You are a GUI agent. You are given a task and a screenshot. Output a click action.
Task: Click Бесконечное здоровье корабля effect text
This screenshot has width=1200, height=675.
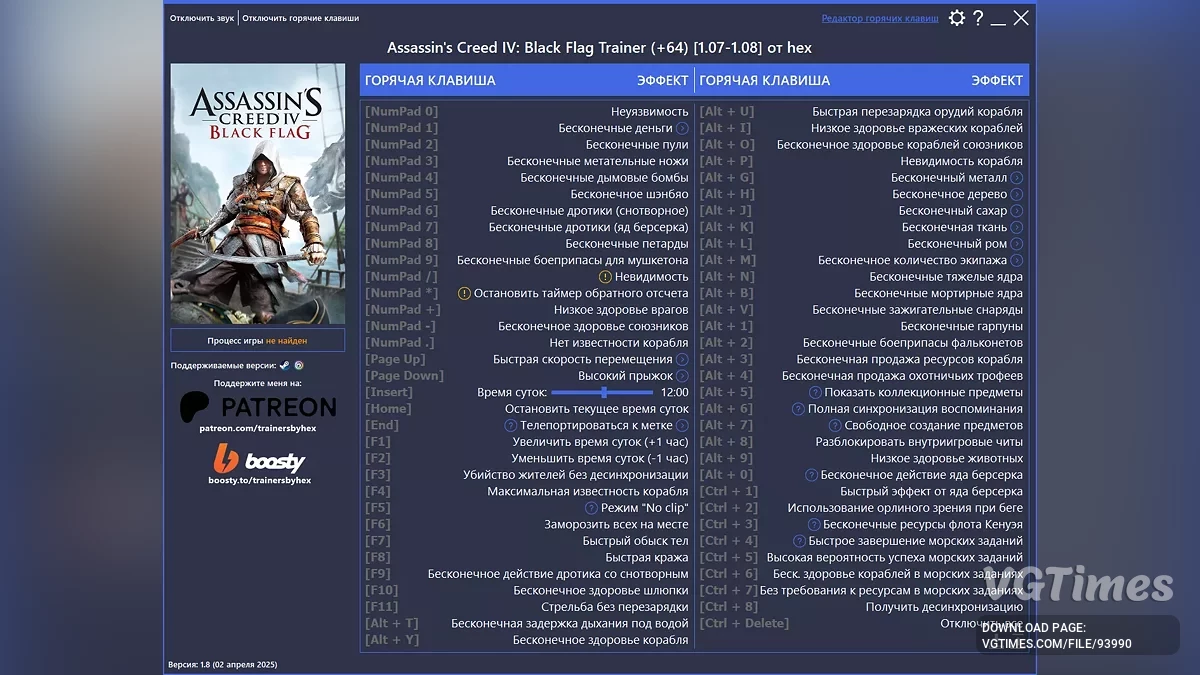pos(601,640)
